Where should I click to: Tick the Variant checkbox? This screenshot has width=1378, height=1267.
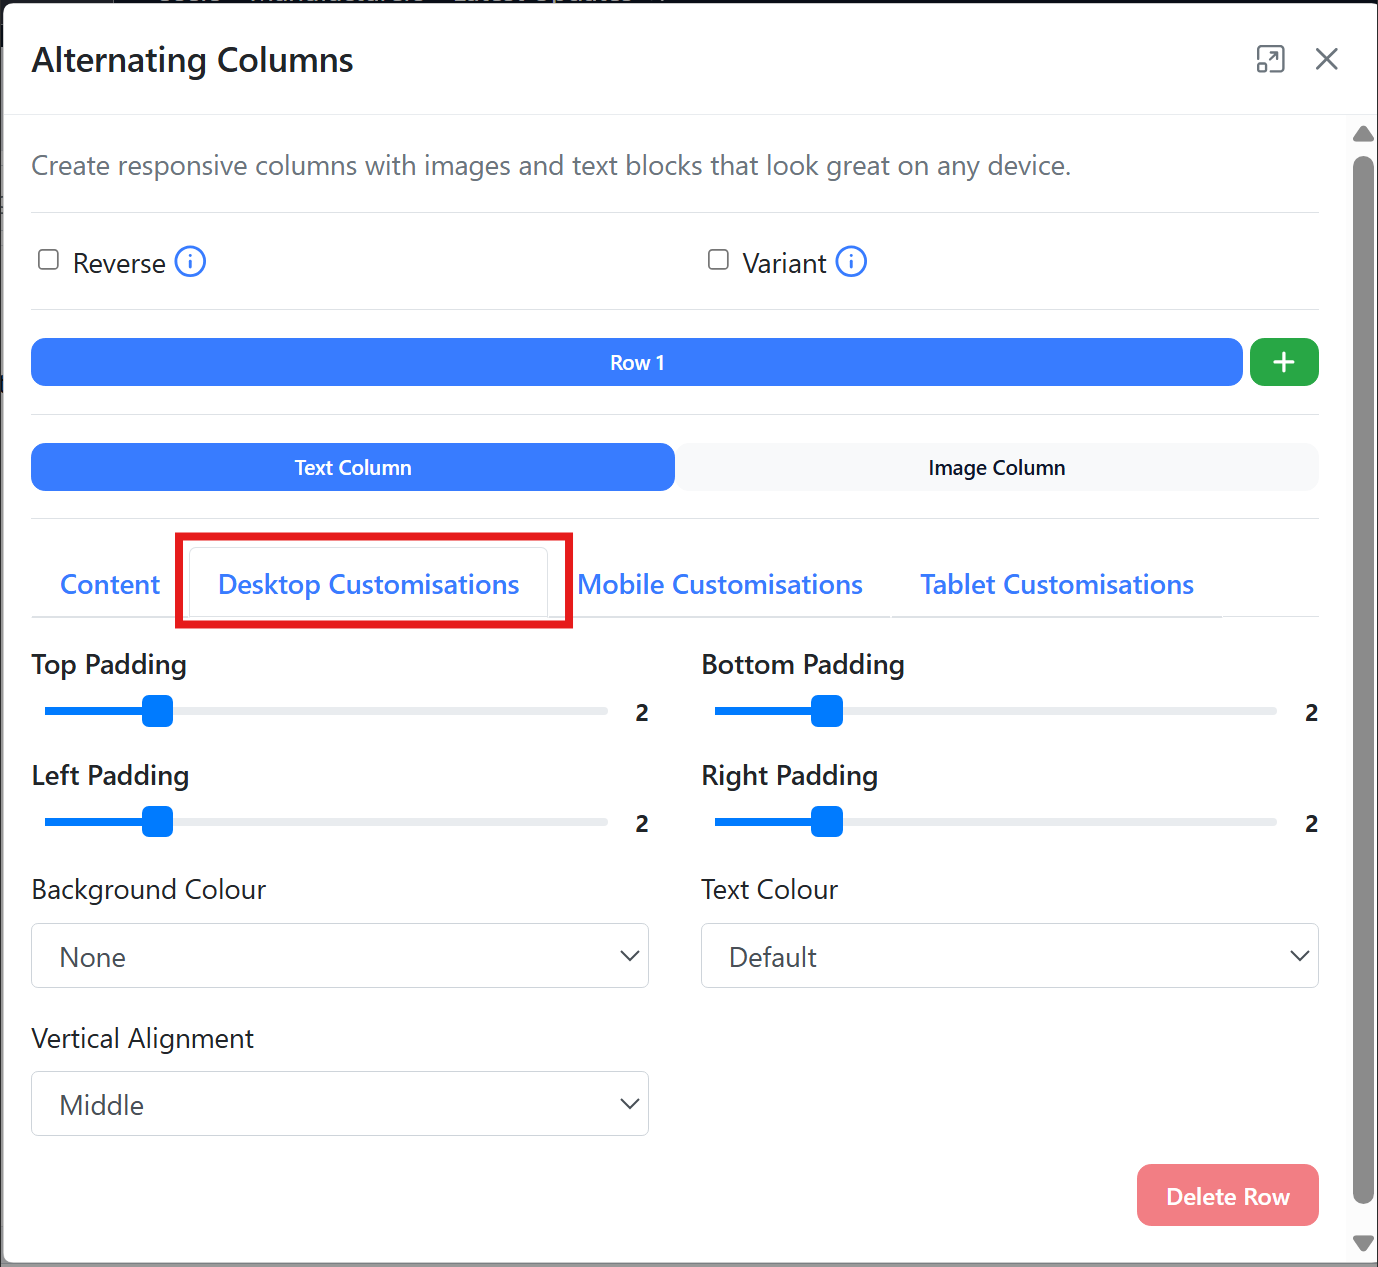[x=718, y=260]
